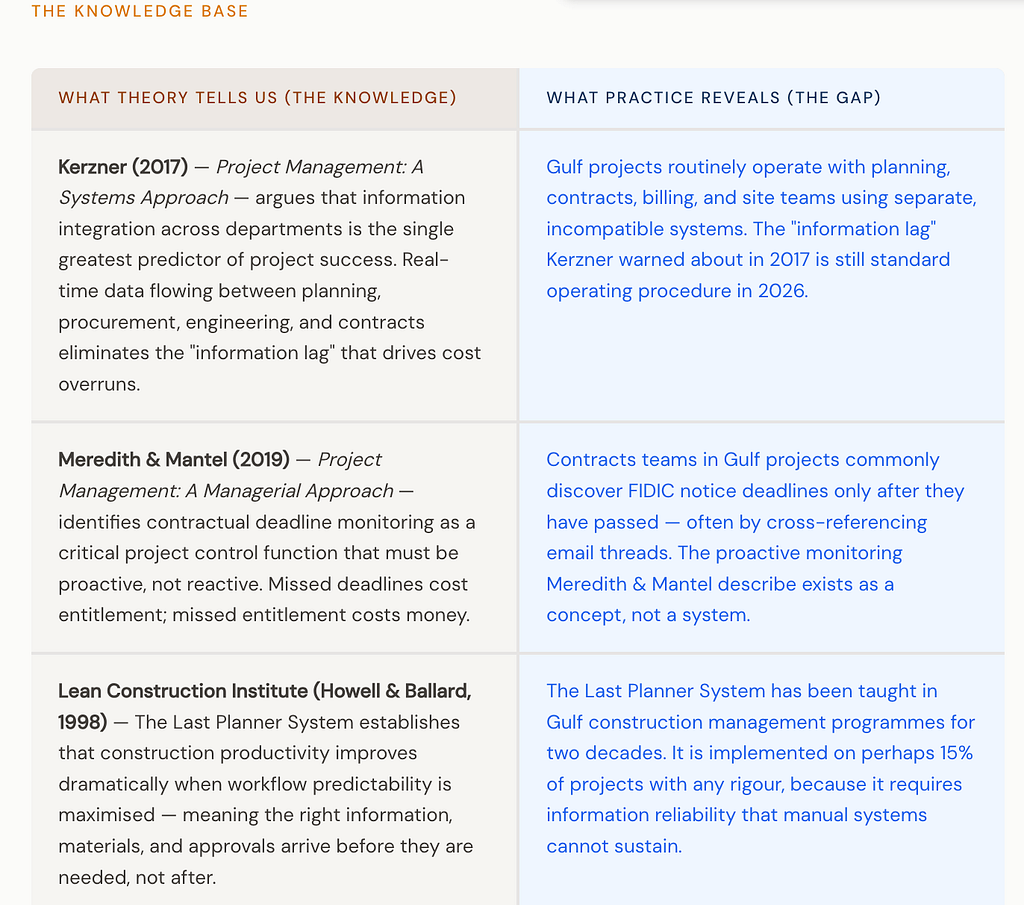This screenshot has height=905, width=1024.
Task: Click the bold 'Lean Construction Institute' citation heading
Action: (x=183, y=691)
